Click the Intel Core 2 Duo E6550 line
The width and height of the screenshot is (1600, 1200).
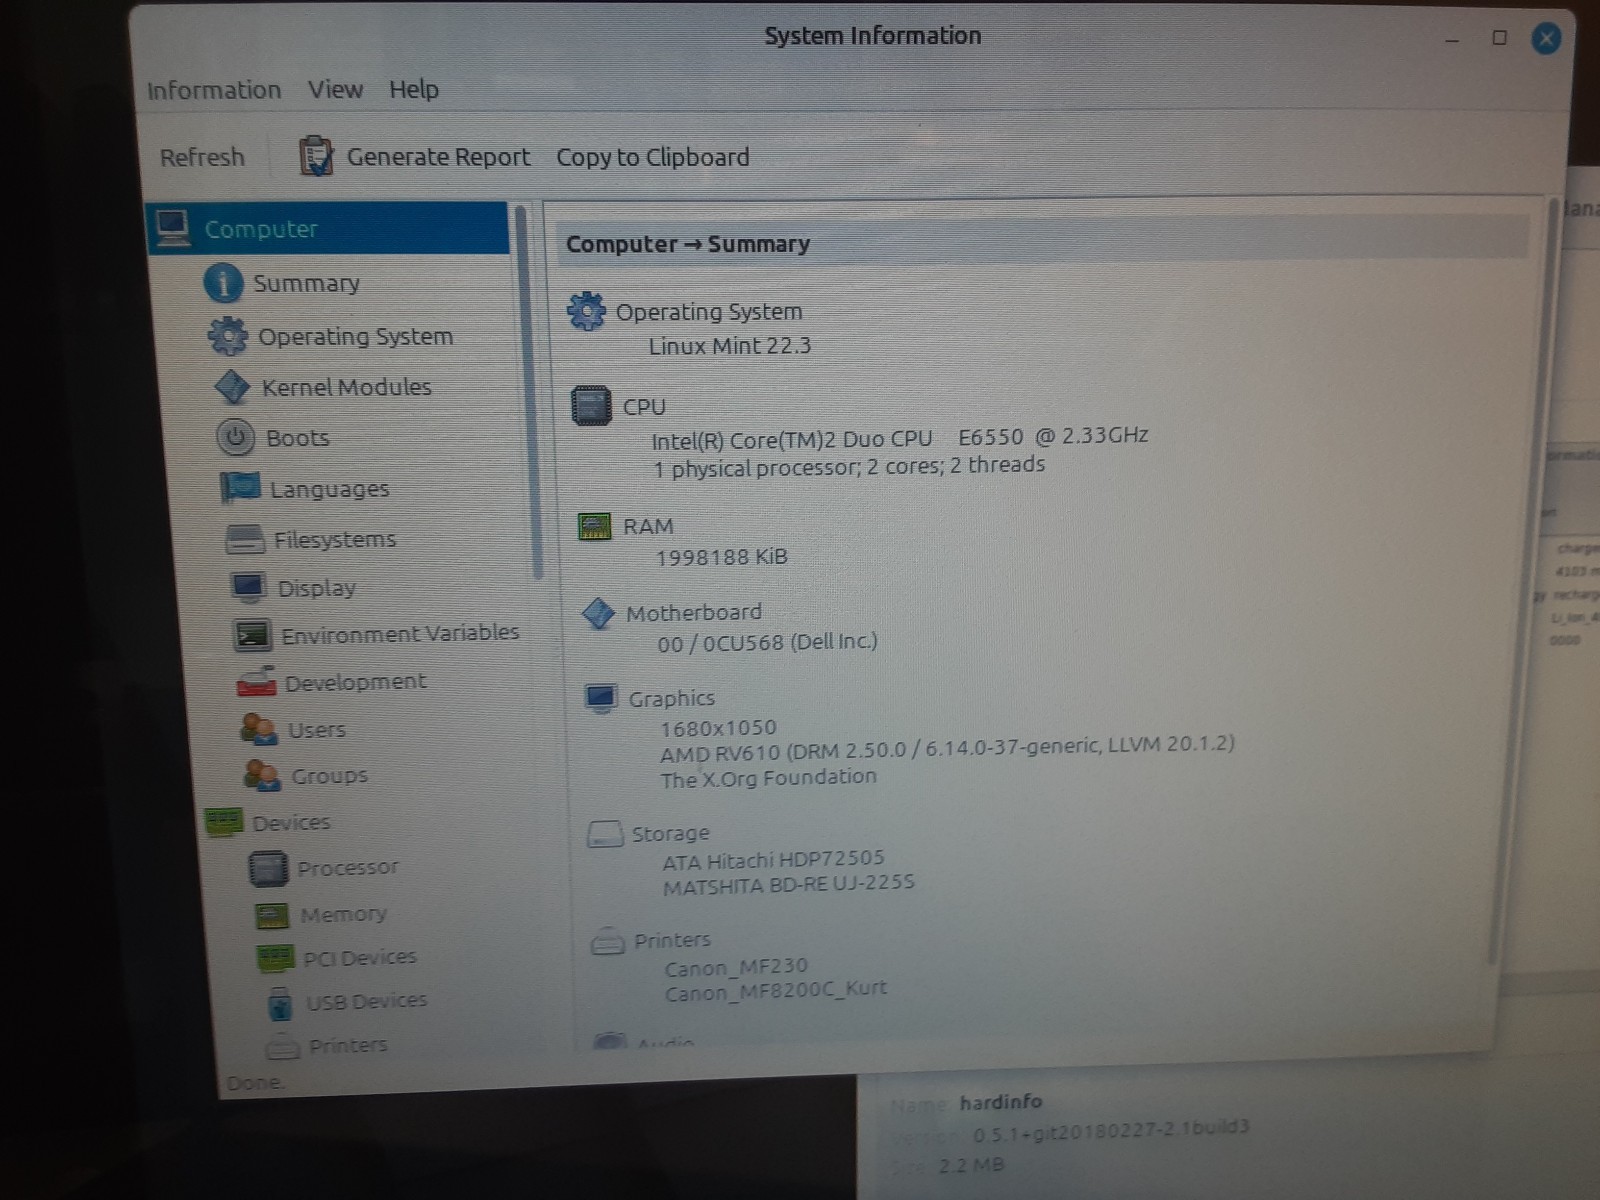point(900,438)
